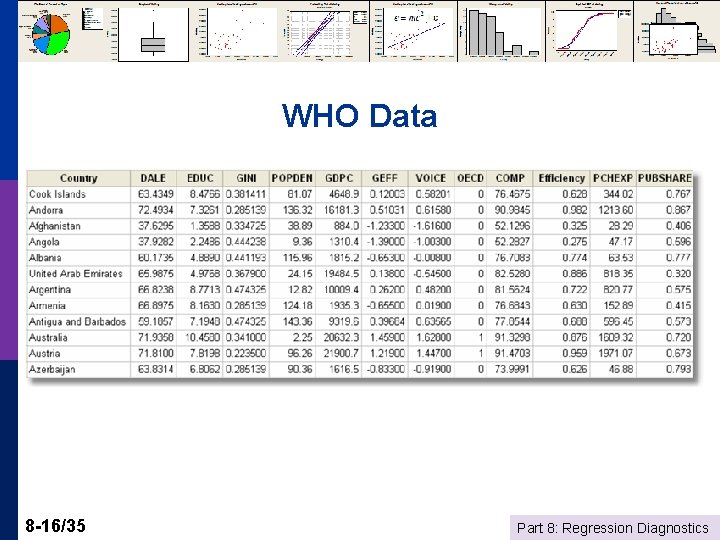This screenshot has width=720, height=540.
Task: Click Efficiency value 0.982 for Andorra
Action: click(575, 210)
